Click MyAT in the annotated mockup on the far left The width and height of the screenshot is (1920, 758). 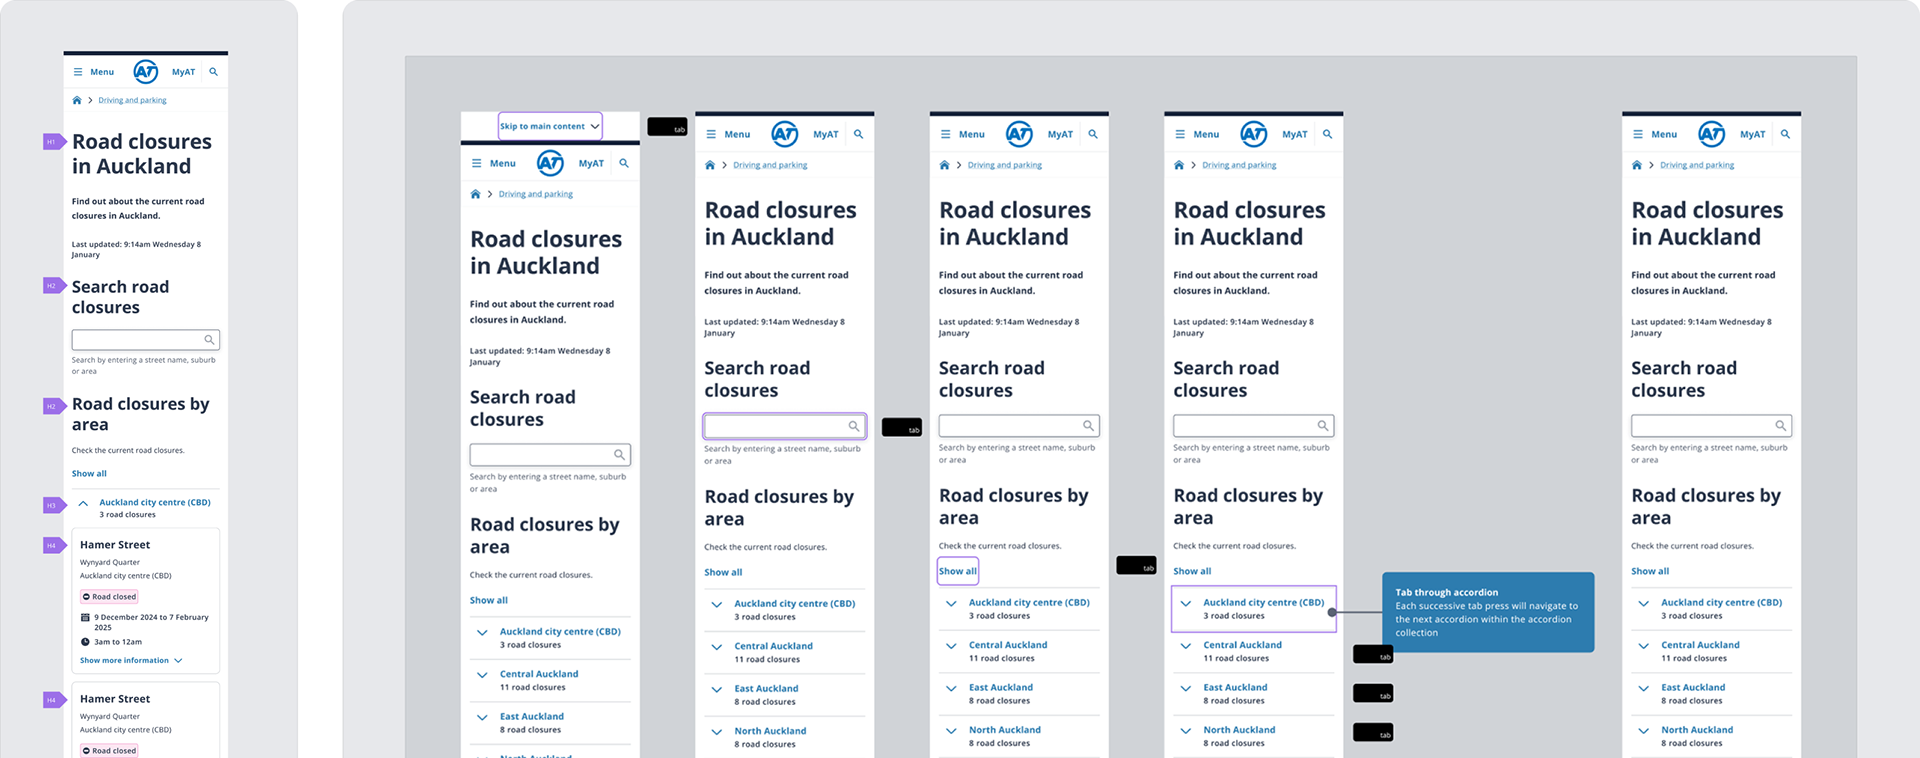tap(184, 72)
